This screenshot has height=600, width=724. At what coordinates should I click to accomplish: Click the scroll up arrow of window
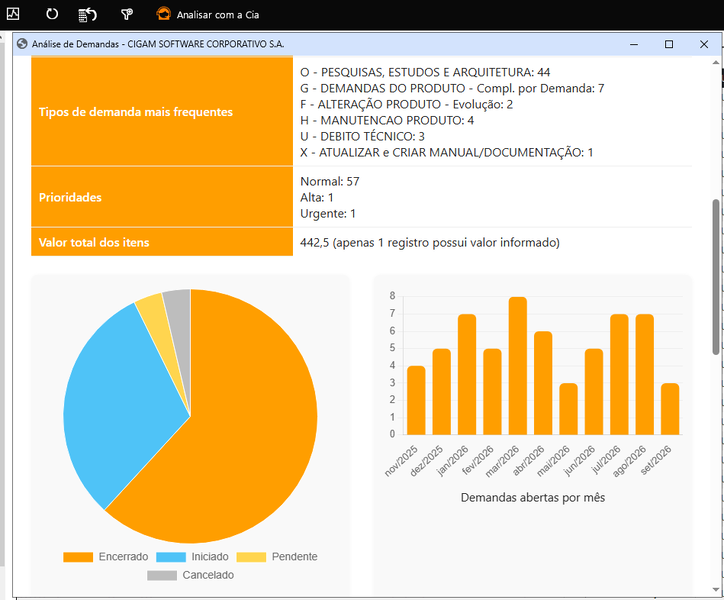tap(716, 62)
